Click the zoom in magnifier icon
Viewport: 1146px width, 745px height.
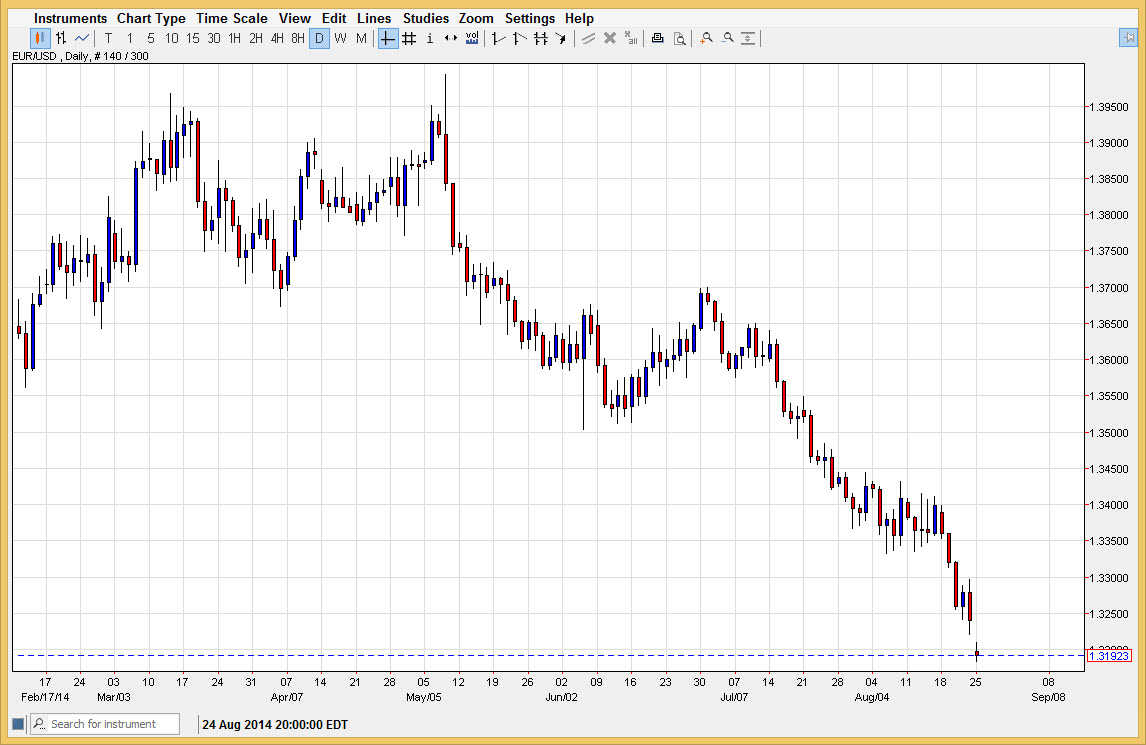[706, 39]
